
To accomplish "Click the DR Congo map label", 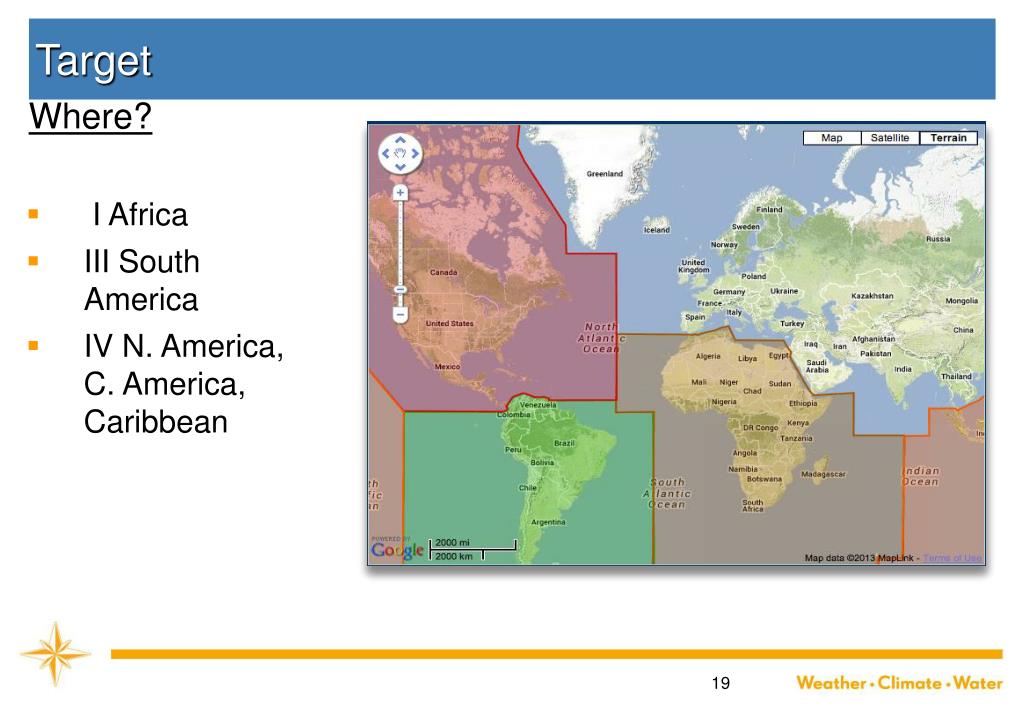I will (x=761, y=427).
